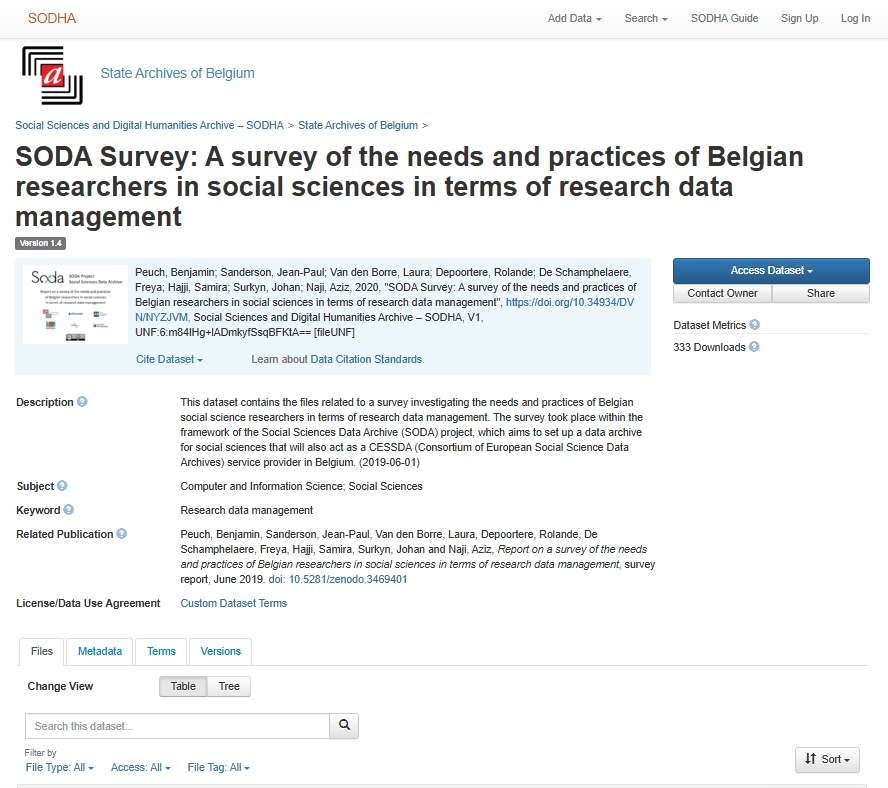Click the Downloads count help icon
This screenshot has width=888, height=788.
click(754, 347)
